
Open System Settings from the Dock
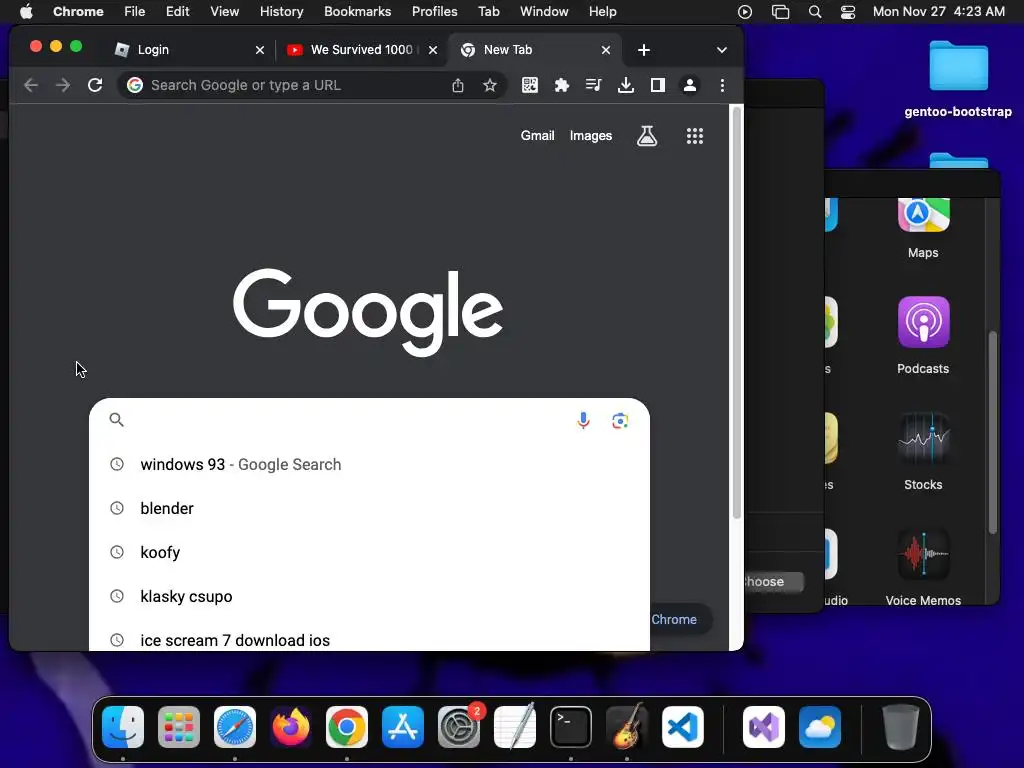click(x=459, y=727)
